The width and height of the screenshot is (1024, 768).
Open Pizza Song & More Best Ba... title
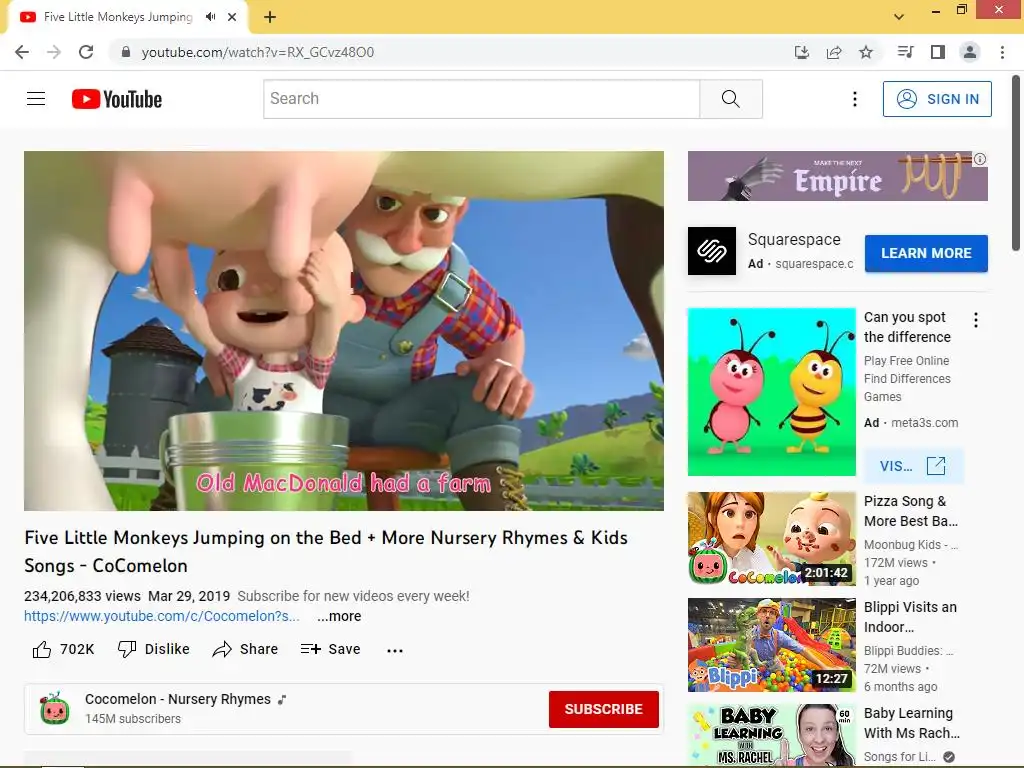(x=910, y=511)
